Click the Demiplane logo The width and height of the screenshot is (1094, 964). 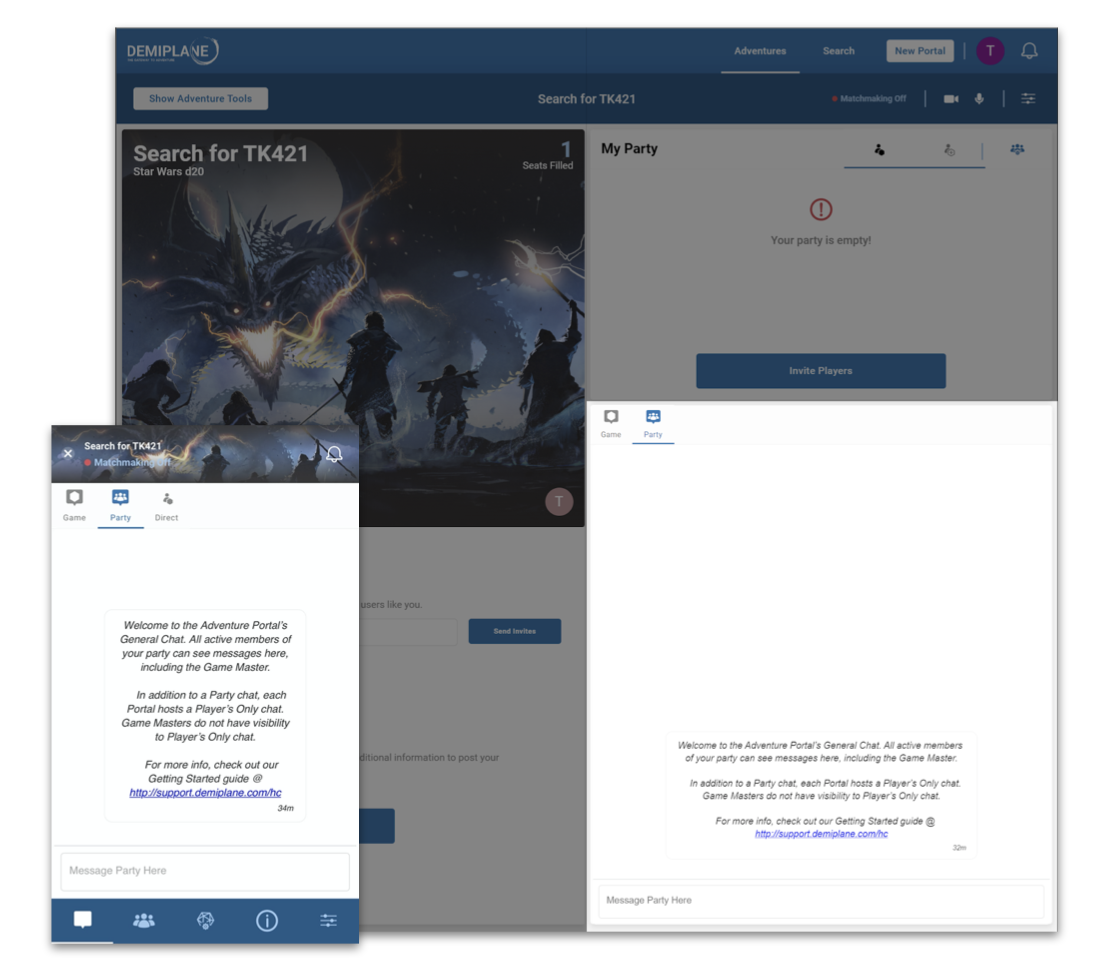(172, 51)
